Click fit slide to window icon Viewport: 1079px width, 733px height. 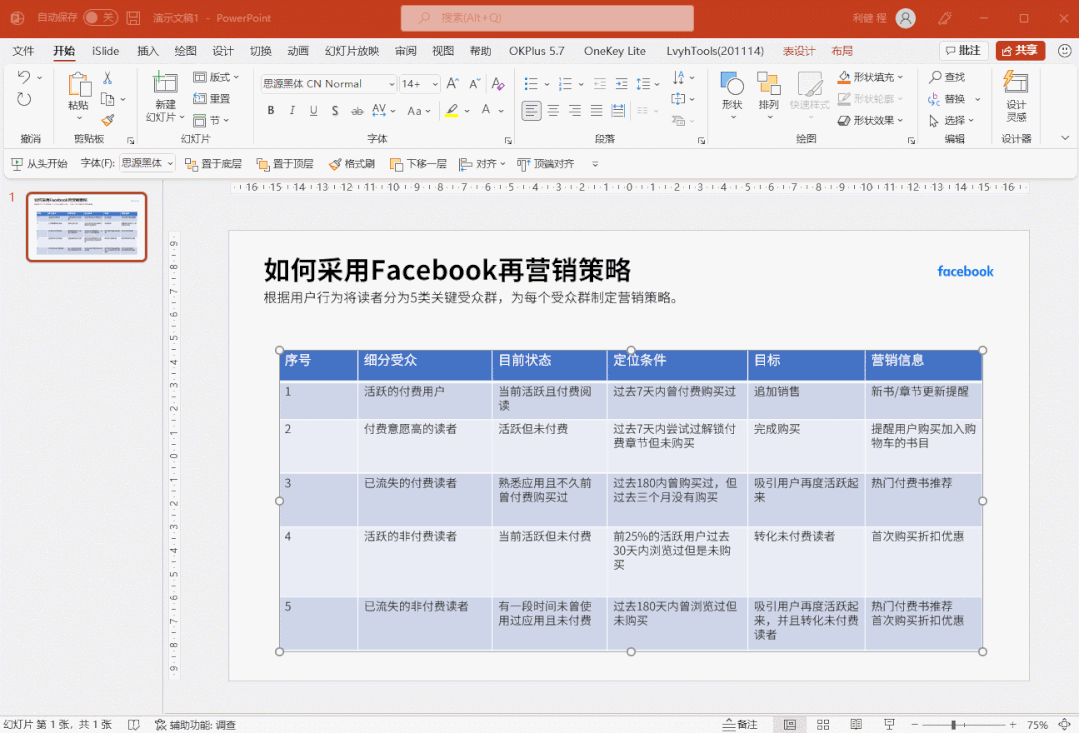(1065, 724)
